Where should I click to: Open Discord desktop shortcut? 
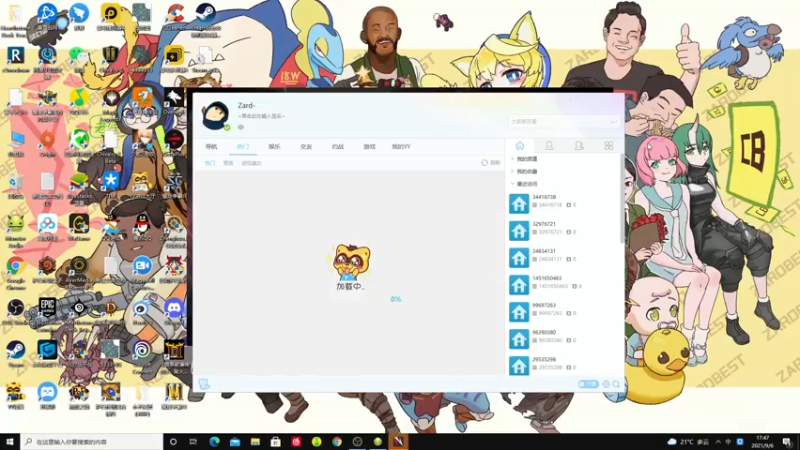[174, 312]
